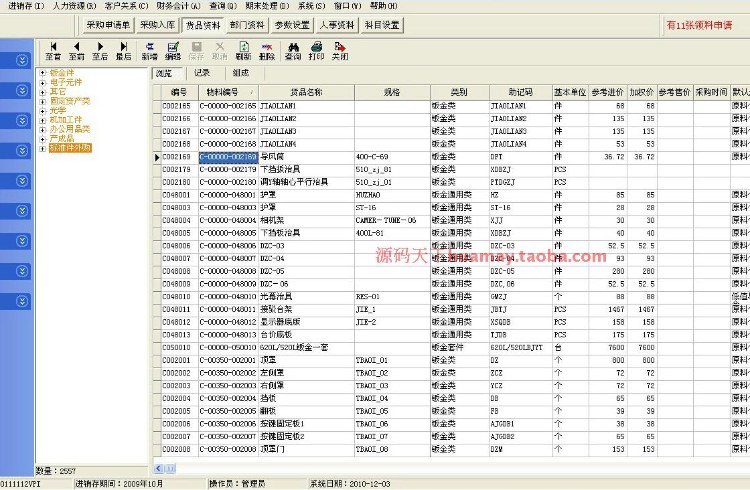Viewport: 750px width, 490px height.
Task: Go to previous record with 至前 icon
Action: click(x=77, y=51)
